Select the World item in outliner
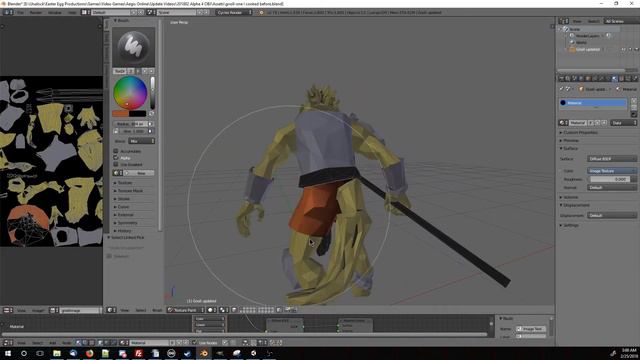 point(581,42)
